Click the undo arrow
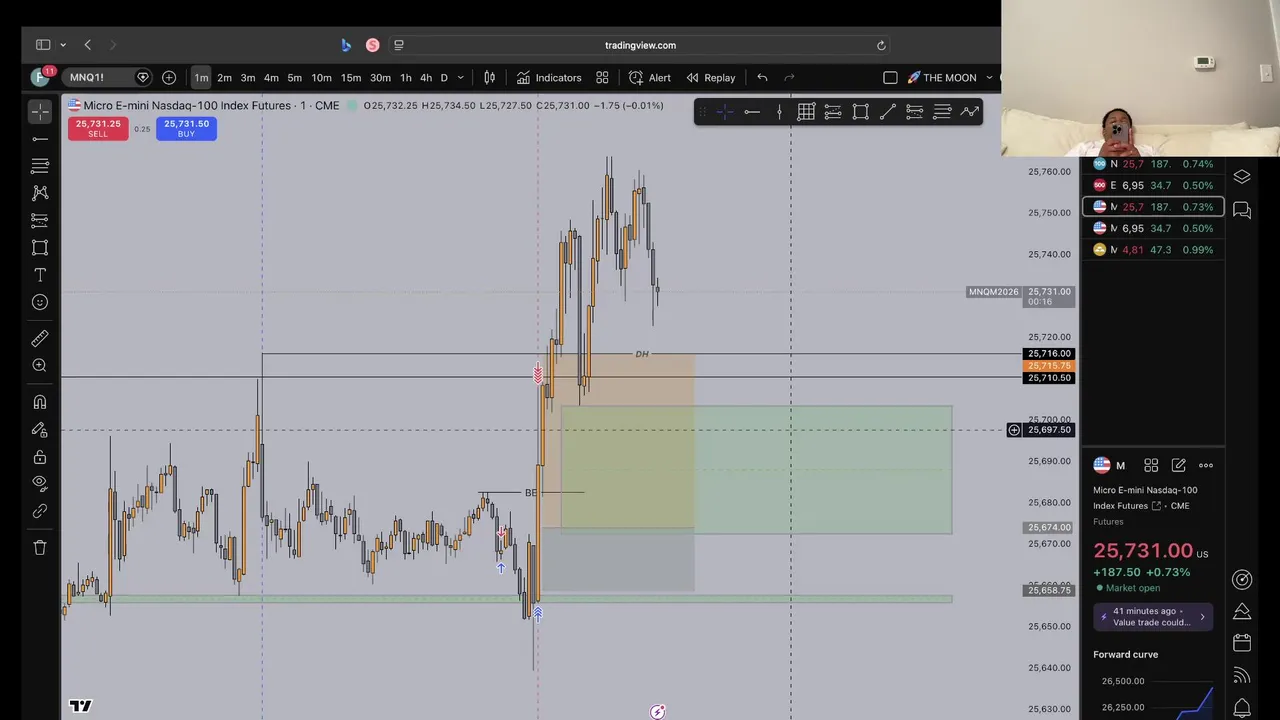The width and height of the screenshot is (1280, 720). (x=762, y=77)
